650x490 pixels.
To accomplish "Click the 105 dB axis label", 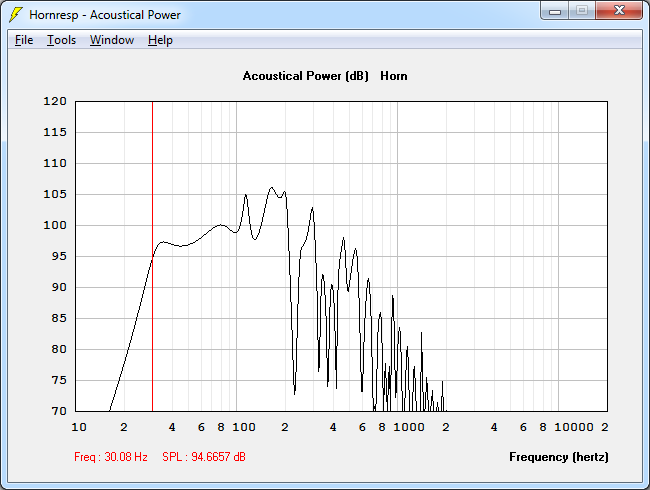I will [x=55, y=194].
